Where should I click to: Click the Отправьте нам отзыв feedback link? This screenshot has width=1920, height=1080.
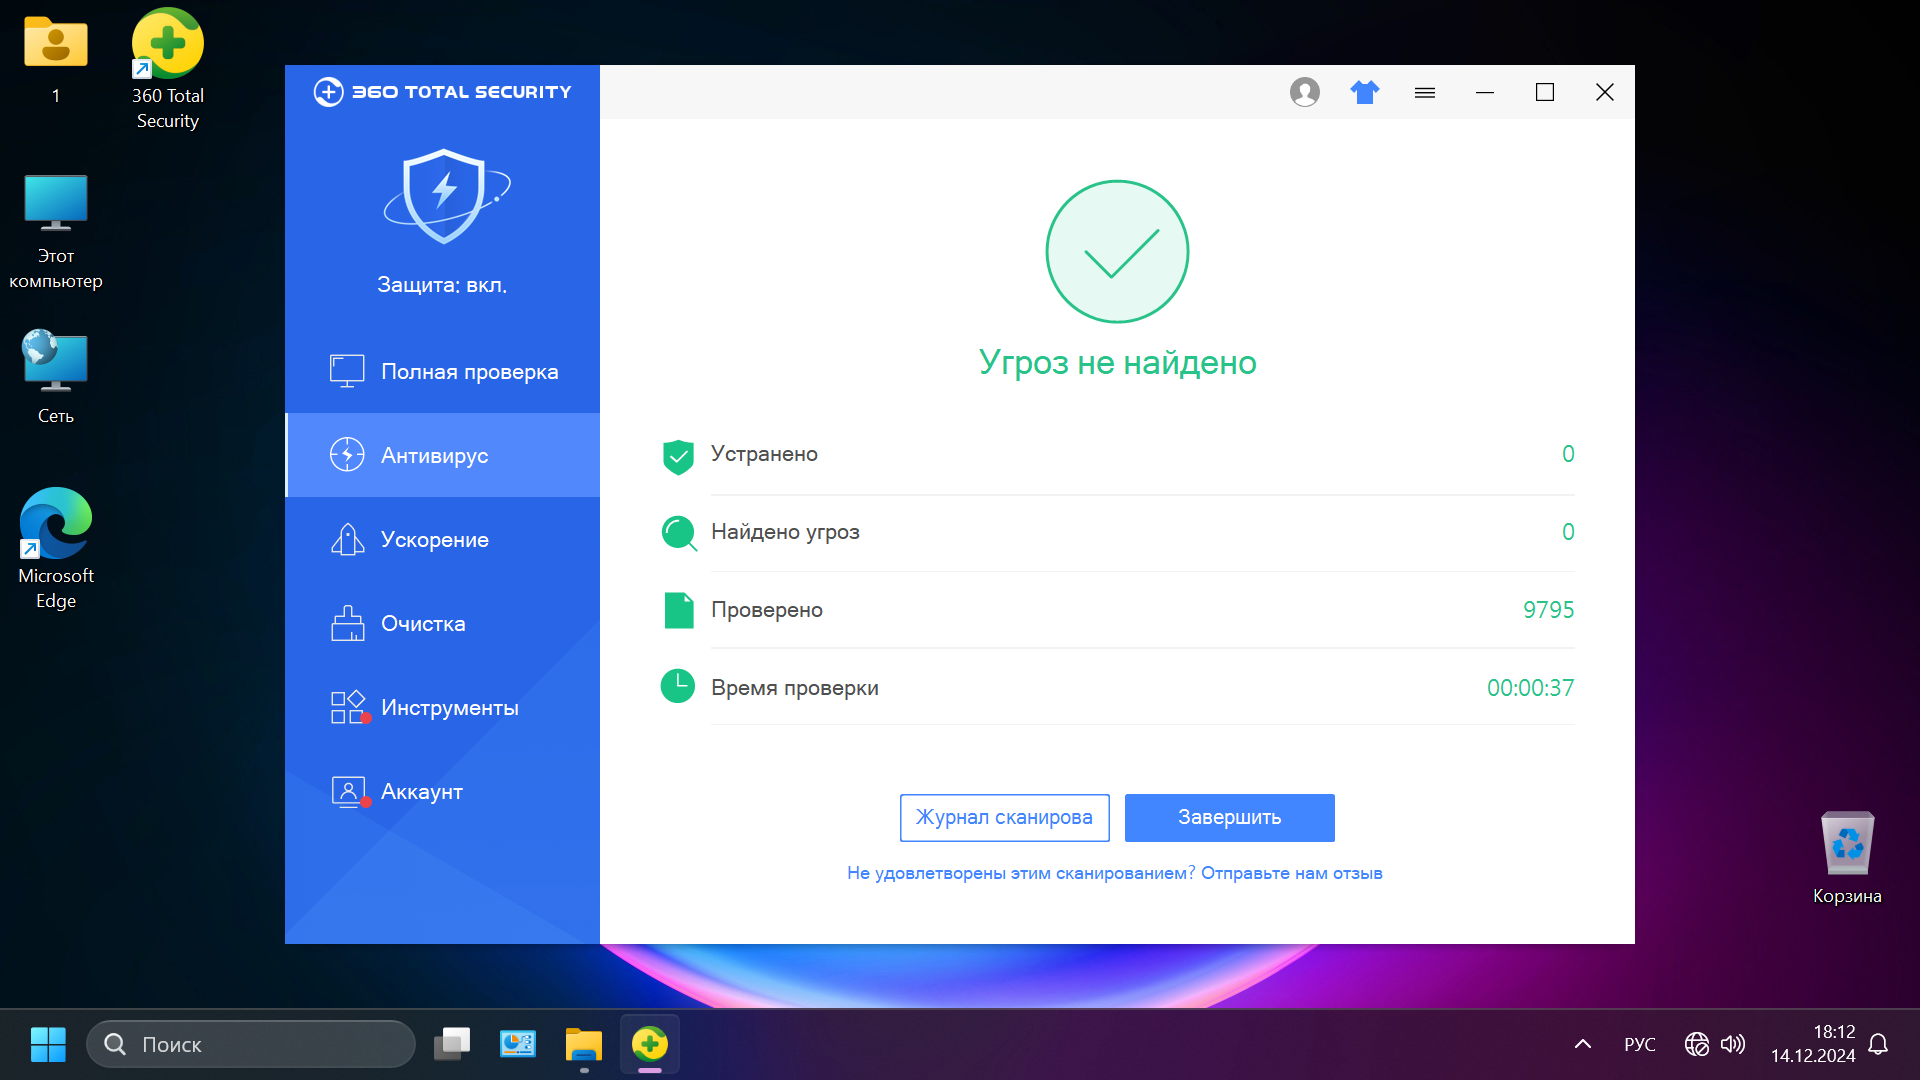tap(1291, 873)
